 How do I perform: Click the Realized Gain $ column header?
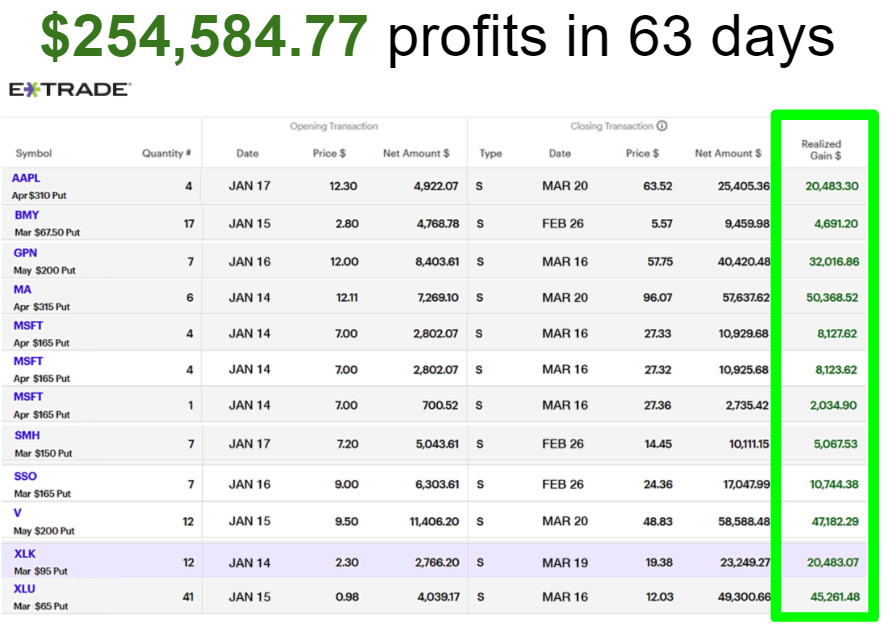click(821, 150)
